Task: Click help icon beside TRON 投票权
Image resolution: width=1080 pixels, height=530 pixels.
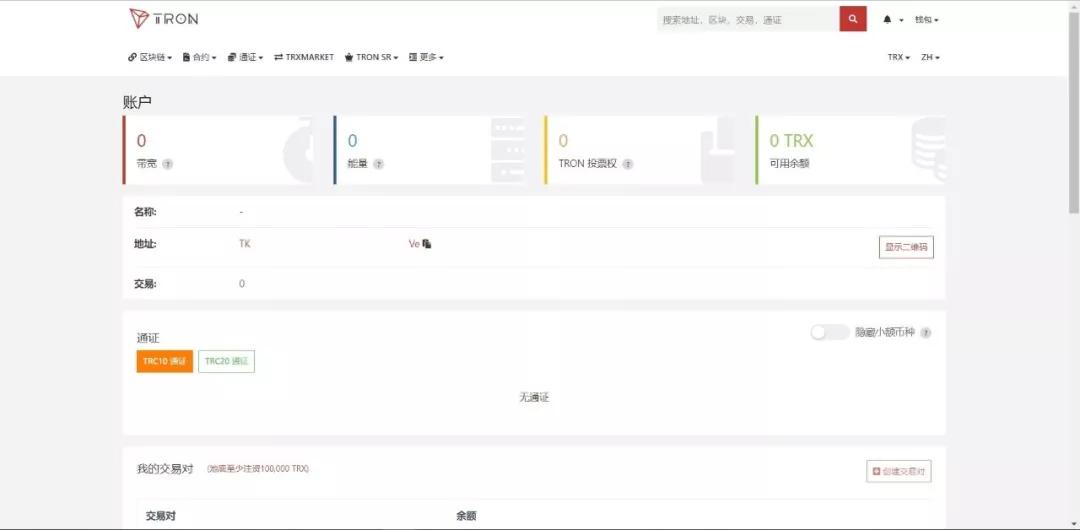Action: click(x=627, y=165)
